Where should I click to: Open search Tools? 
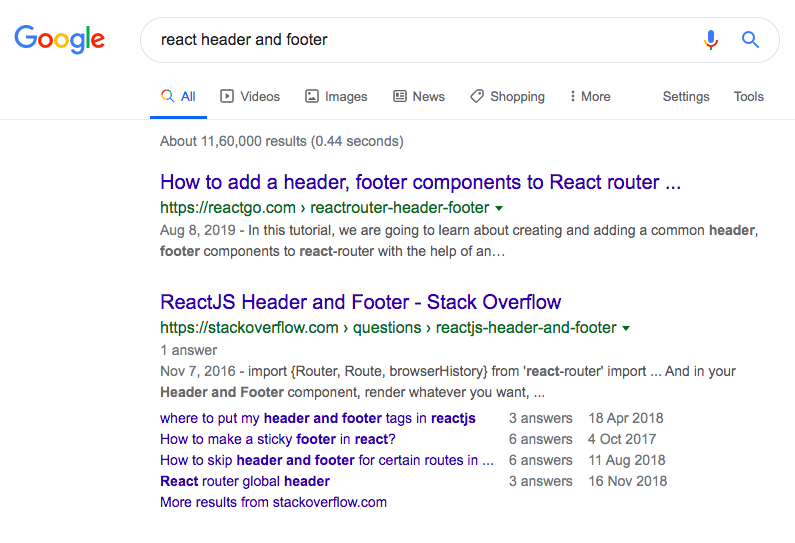[x=748, y=96]
